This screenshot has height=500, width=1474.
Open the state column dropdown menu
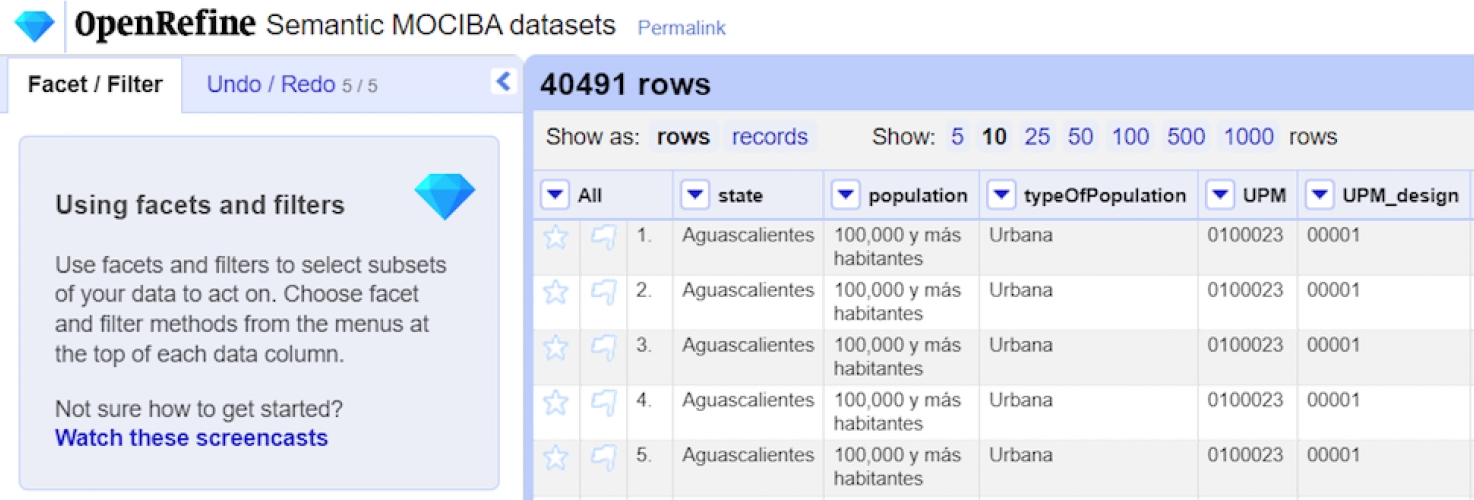pos(694,195)
